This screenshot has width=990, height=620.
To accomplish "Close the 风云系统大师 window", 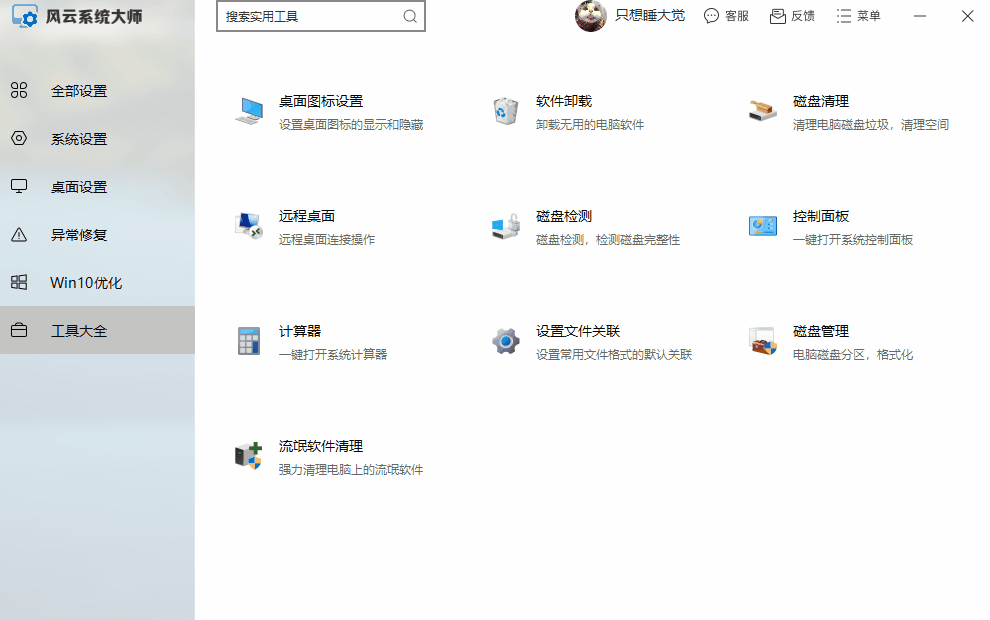I will point(967,16).
